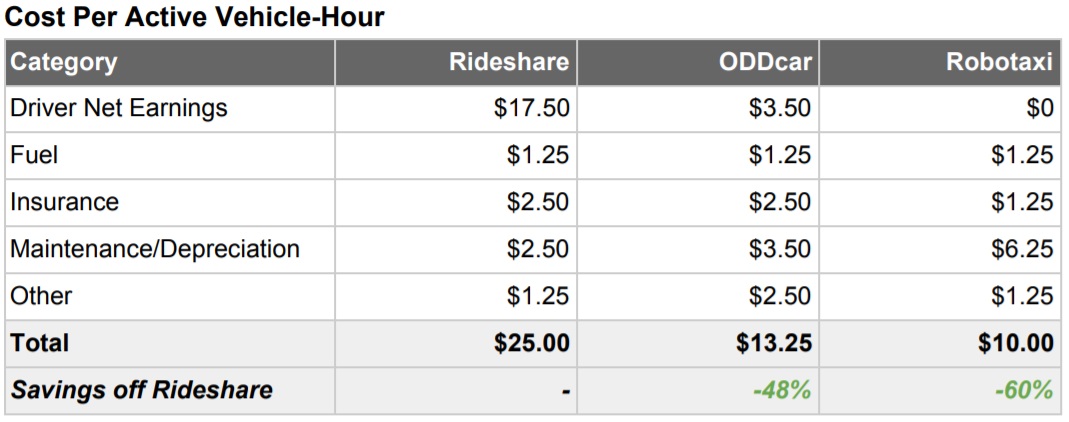Click the Rideshare total $25.00 cell

click(x=532, y=343)
